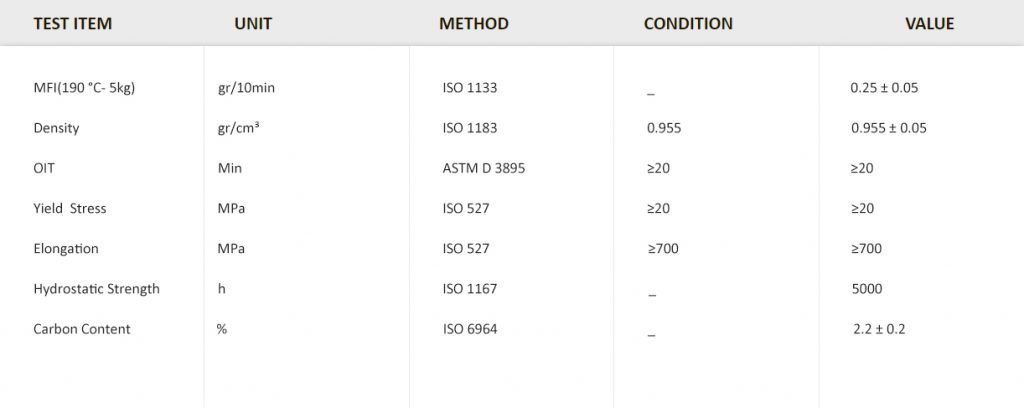Click the CONDITION column header
1024x408 pixels.
coord(688,24)
